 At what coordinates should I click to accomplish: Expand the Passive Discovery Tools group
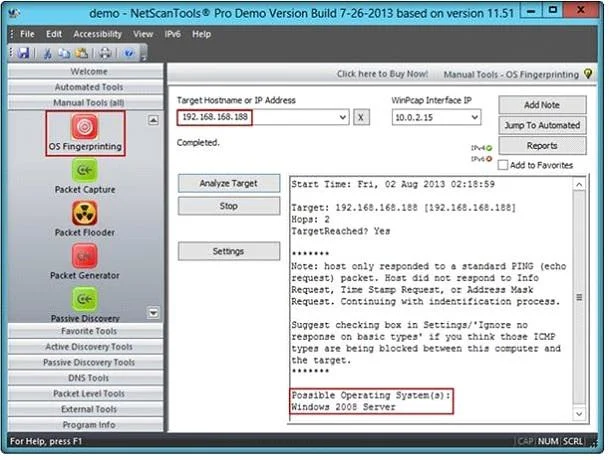click(x=85, y=362)
